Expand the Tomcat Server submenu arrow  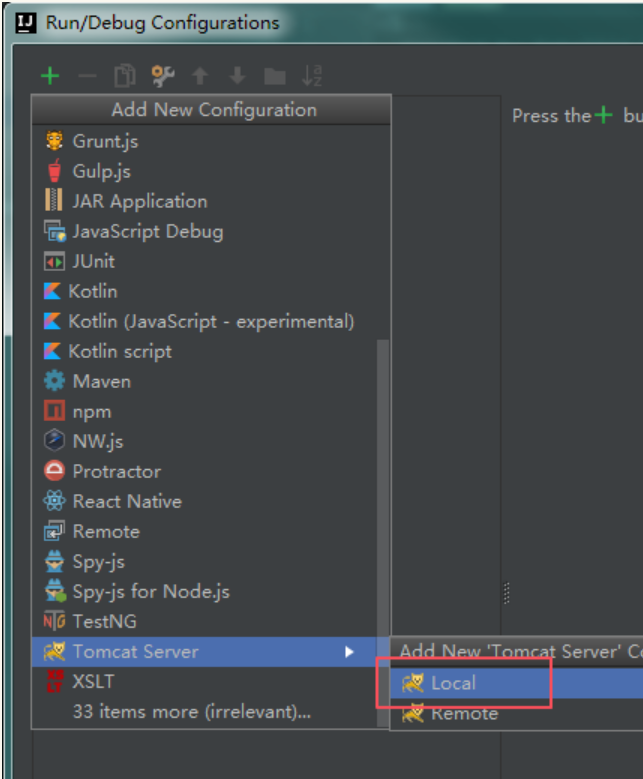(349, 651)
